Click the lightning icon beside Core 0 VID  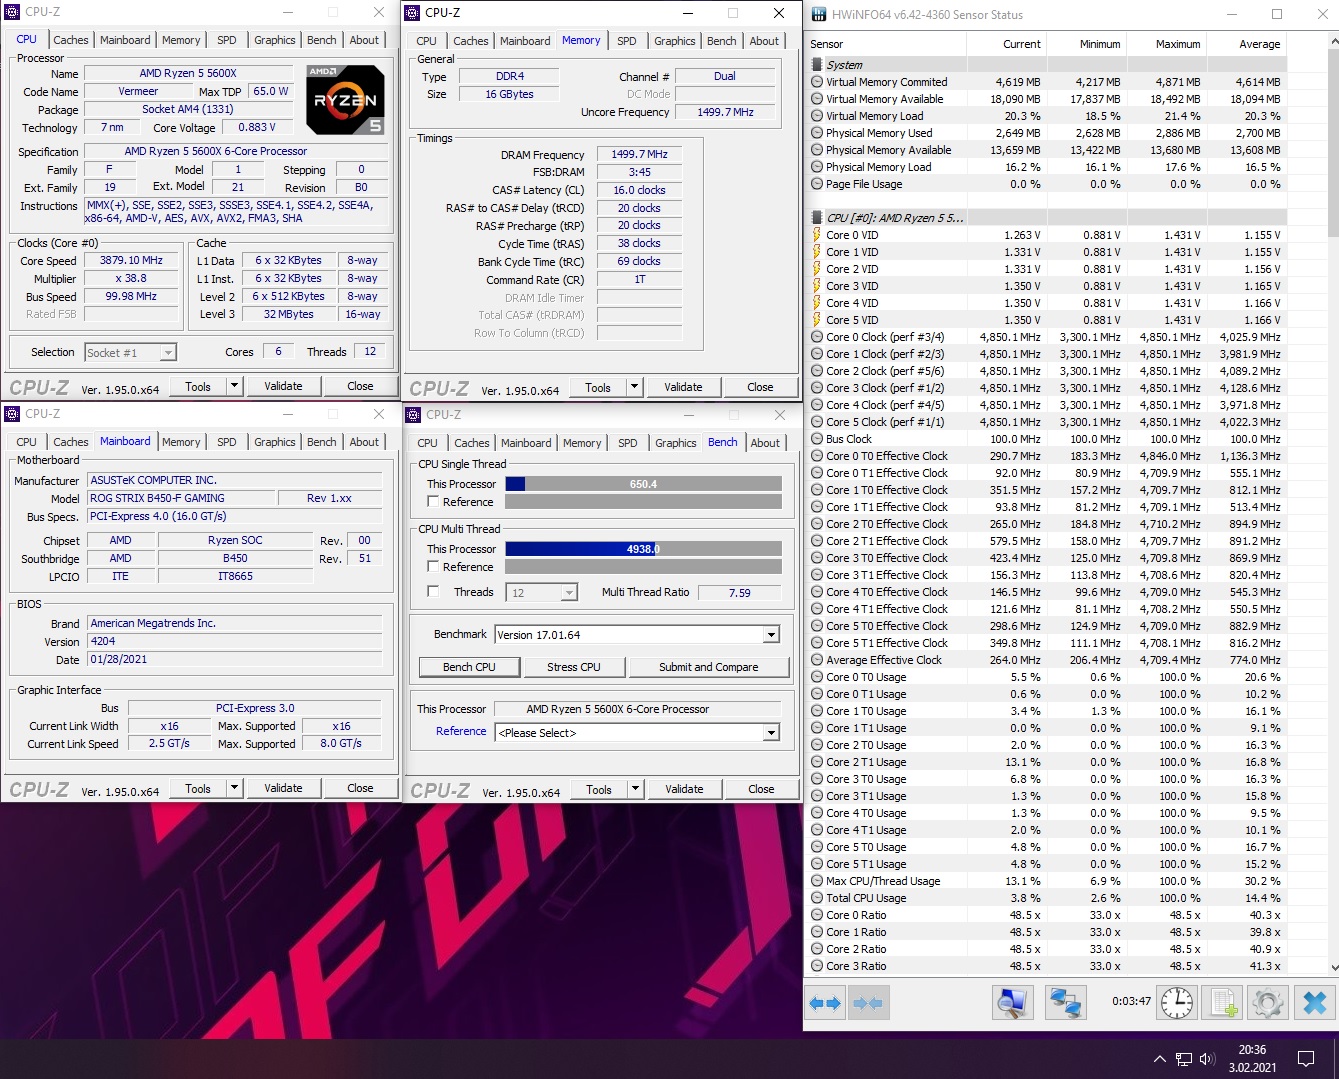pos(817,235)
